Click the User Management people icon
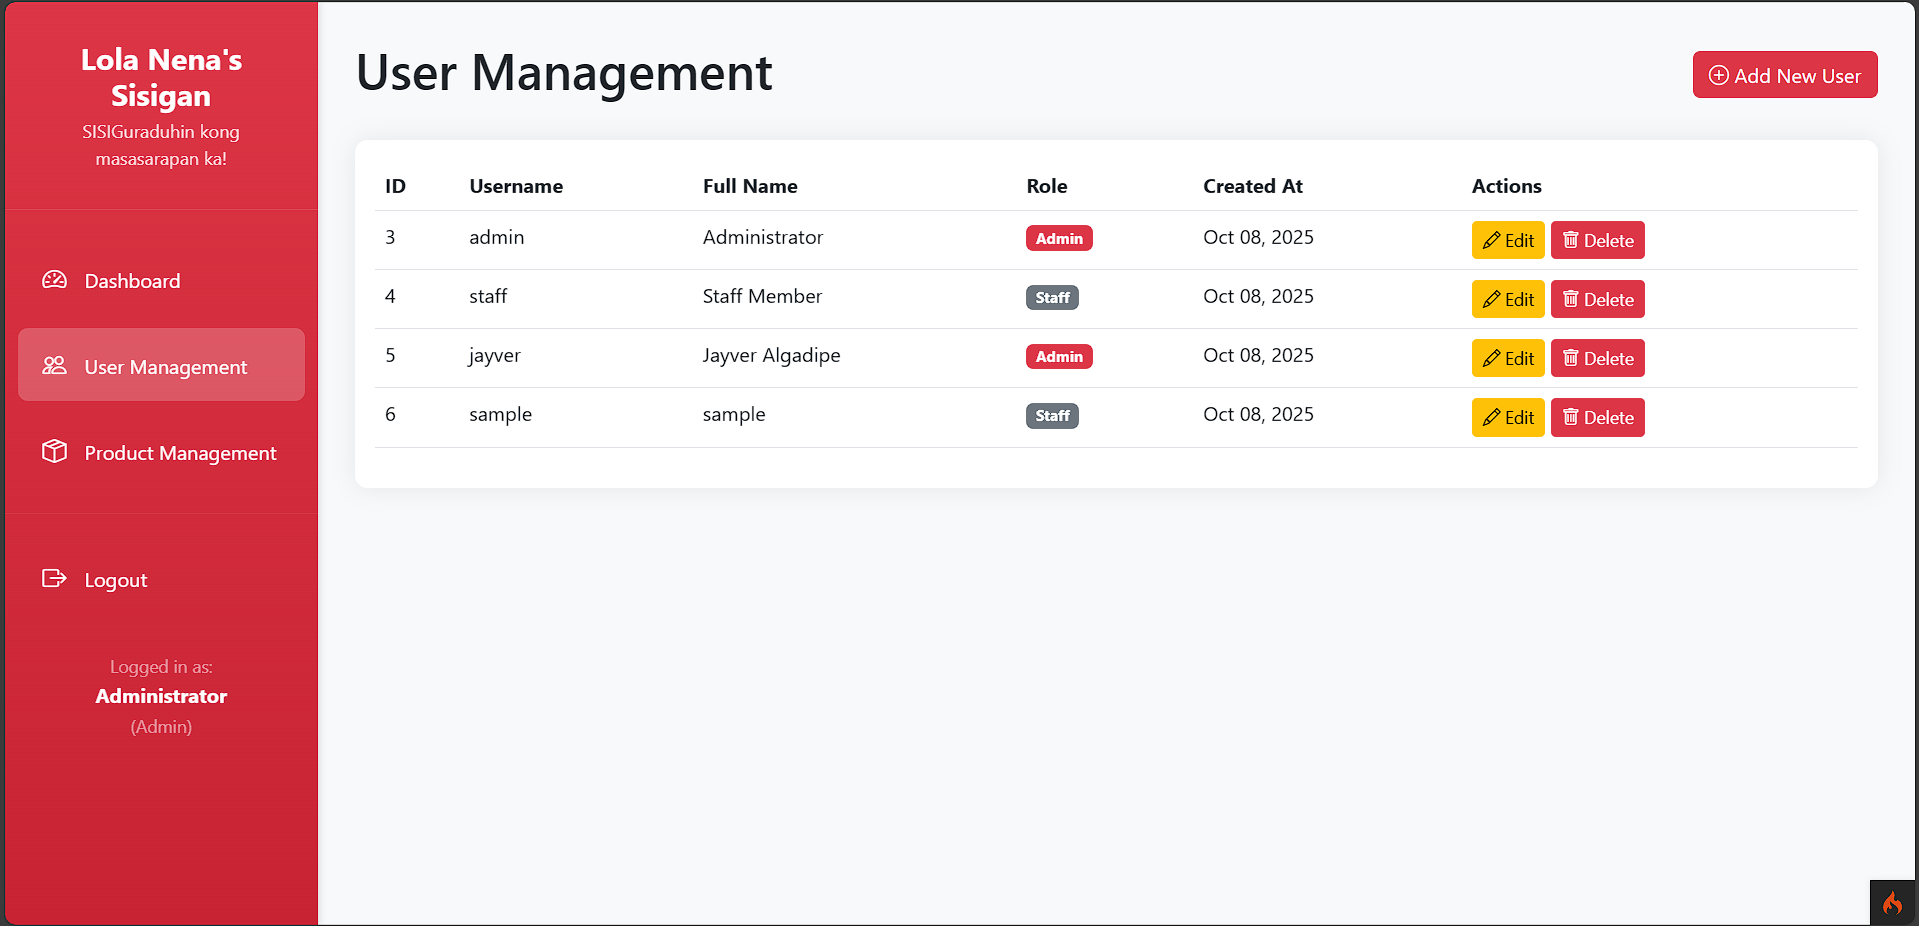This screenshot has height=926, width=1919. [x=53, y=366]
